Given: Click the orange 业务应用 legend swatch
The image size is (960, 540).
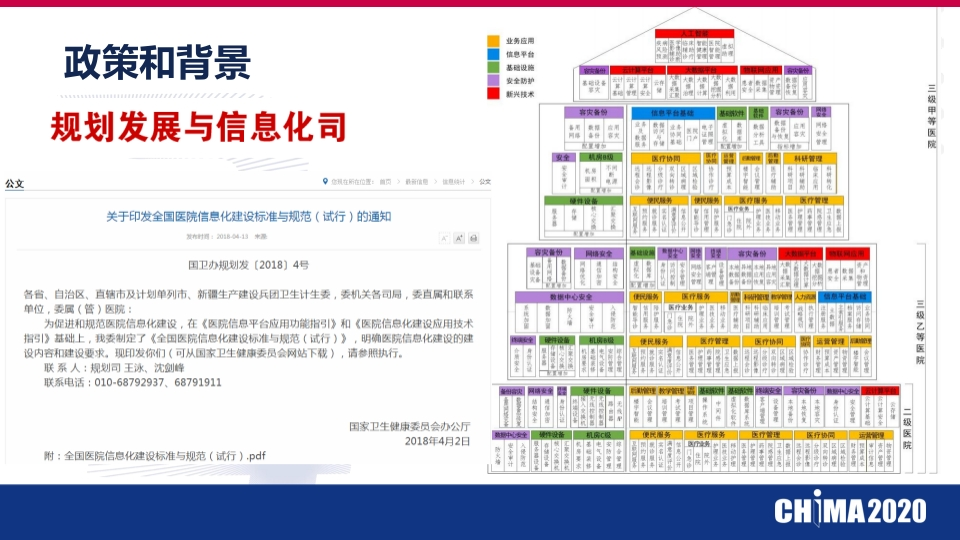Looking at the screenshot, I should (x=493, y=41).
